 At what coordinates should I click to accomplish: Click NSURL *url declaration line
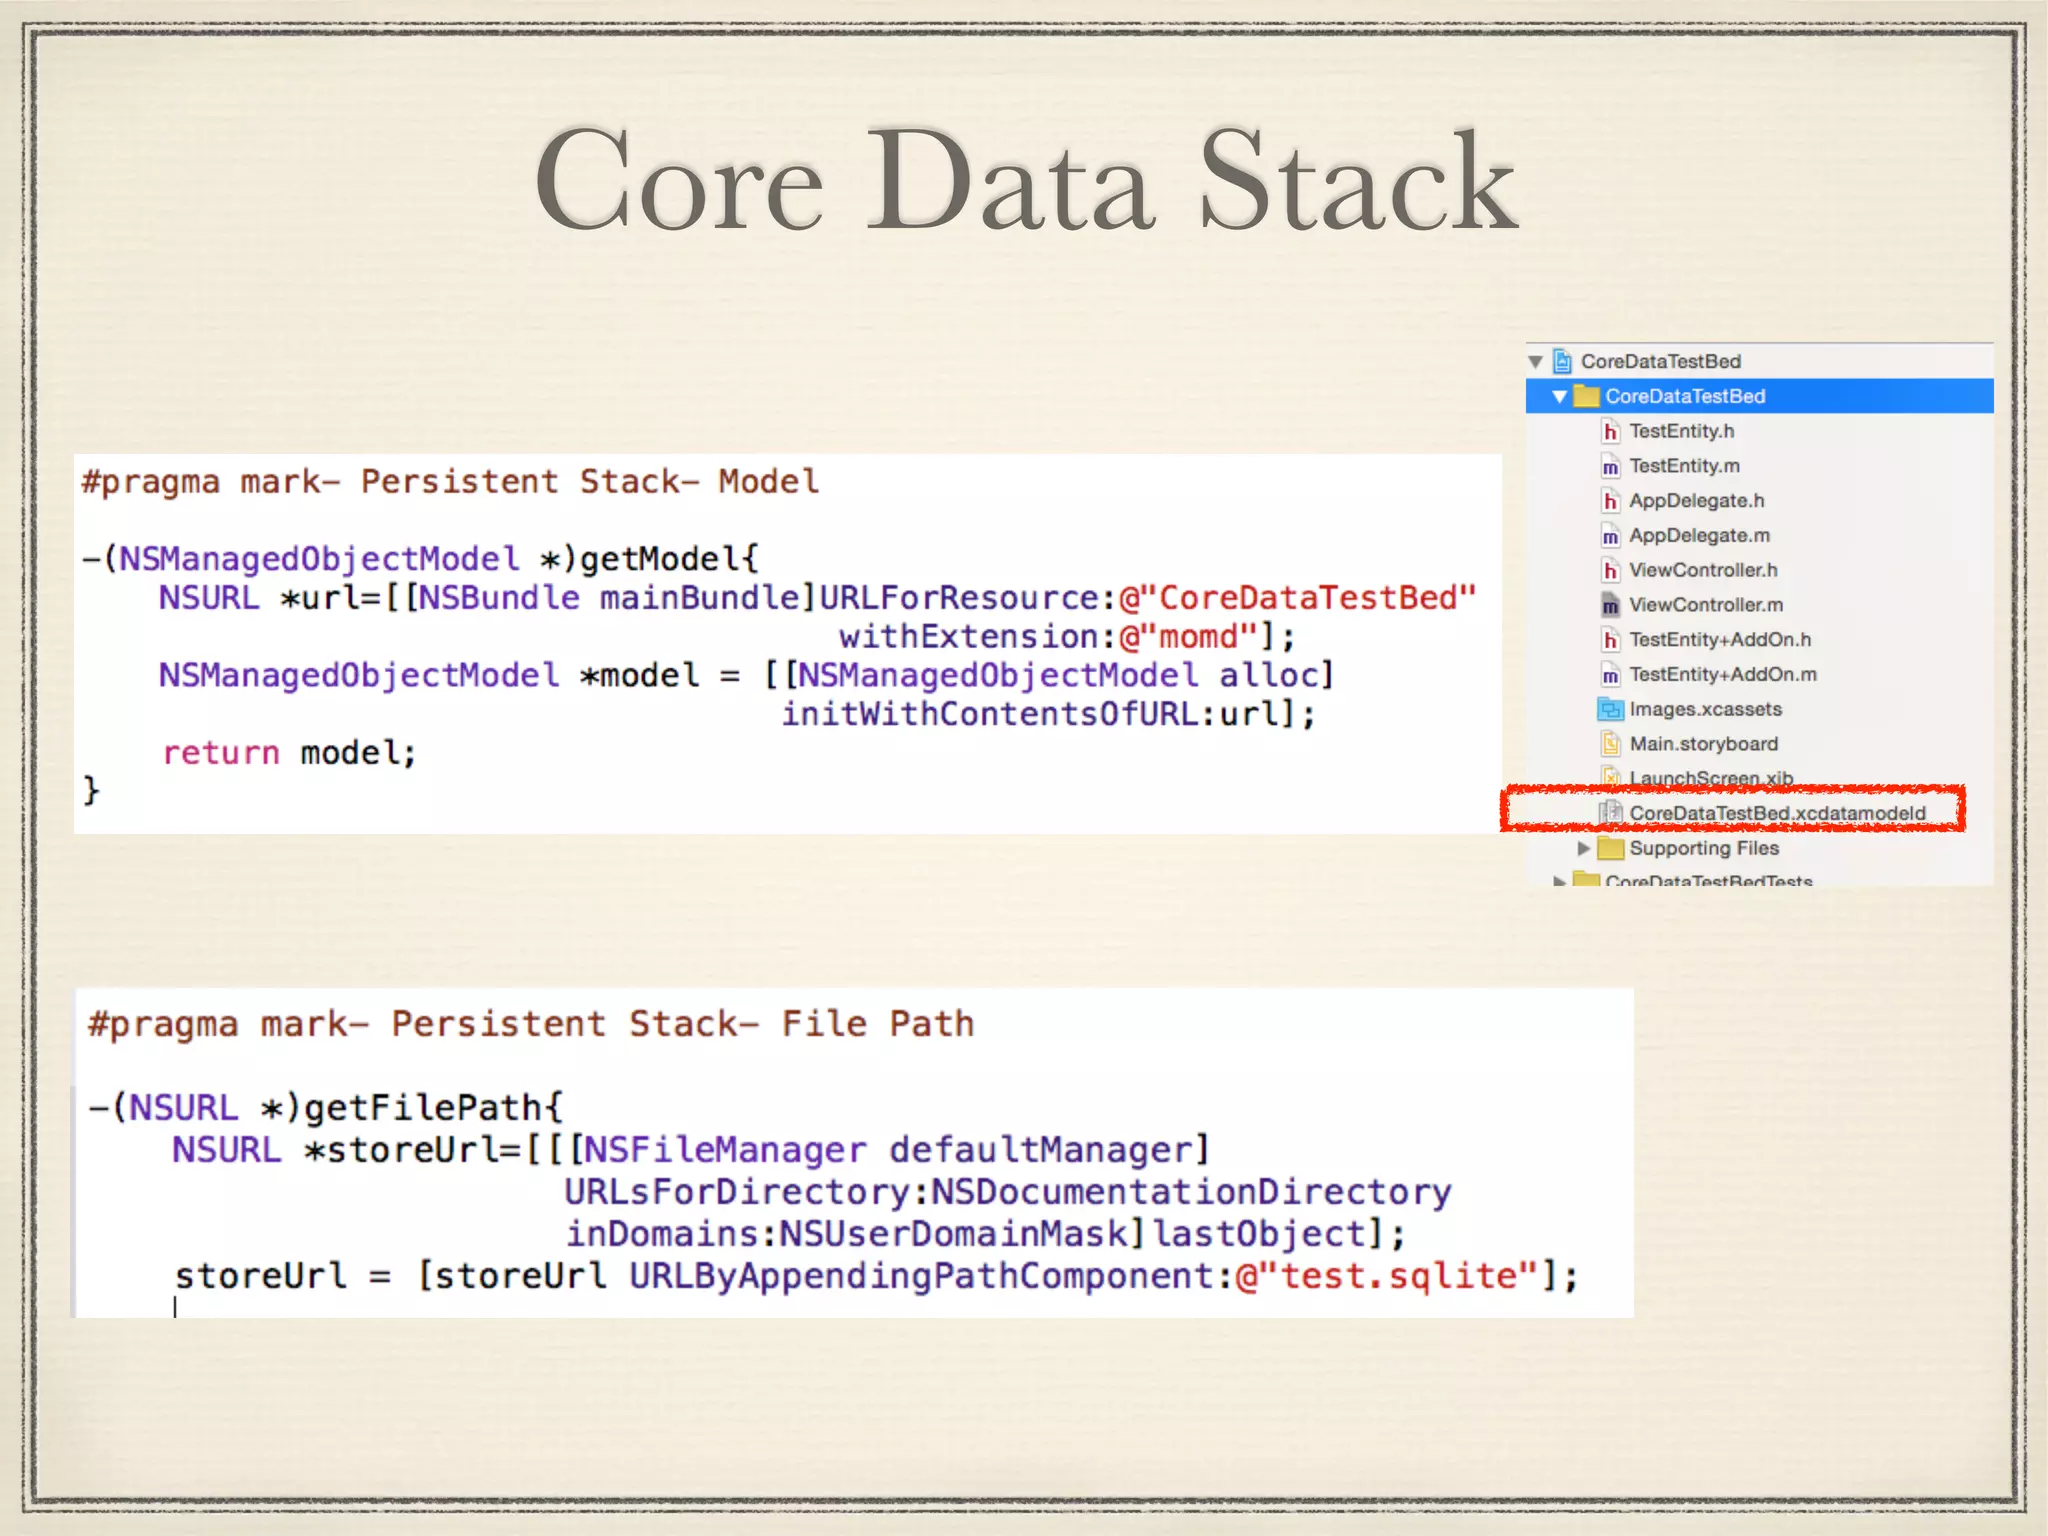(x=818, y=598)
